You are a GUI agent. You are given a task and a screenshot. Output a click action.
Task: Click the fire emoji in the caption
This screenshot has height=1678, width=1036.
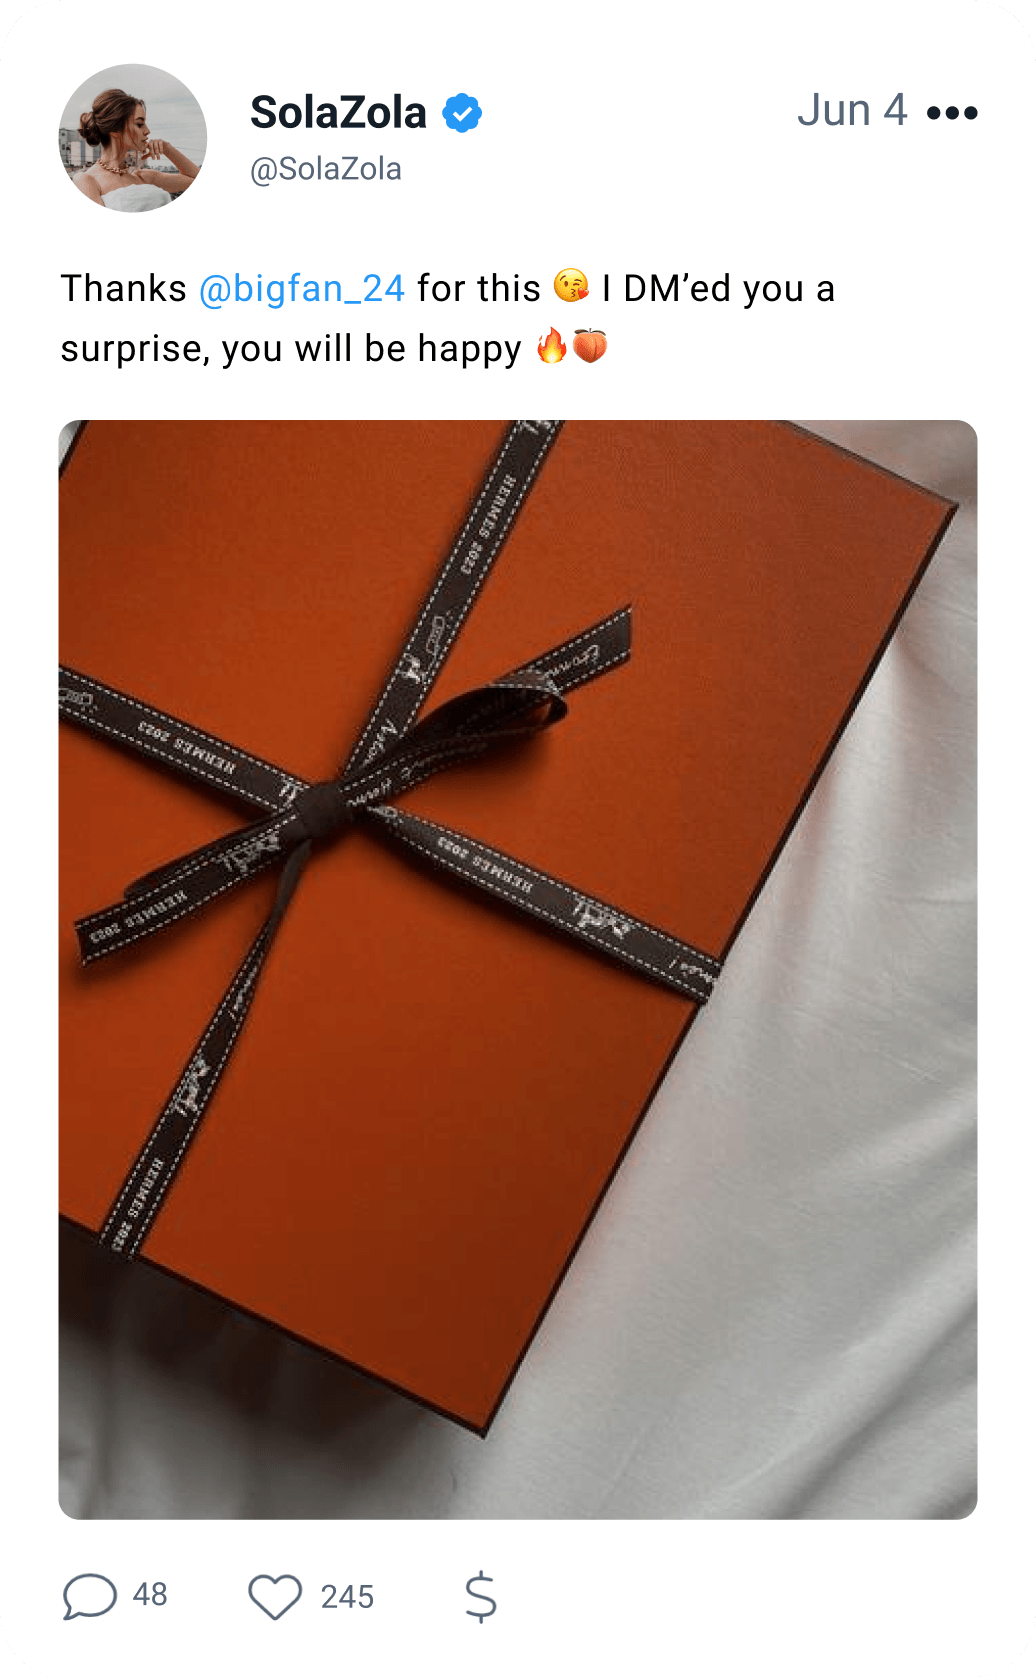pos(551,347)
